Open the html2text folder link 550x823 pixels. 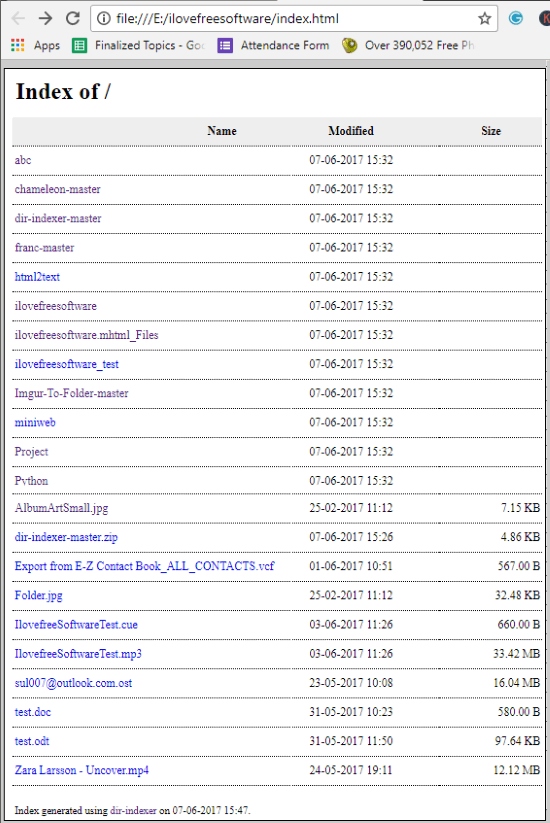pyautogui.click(x=37, y=277)
